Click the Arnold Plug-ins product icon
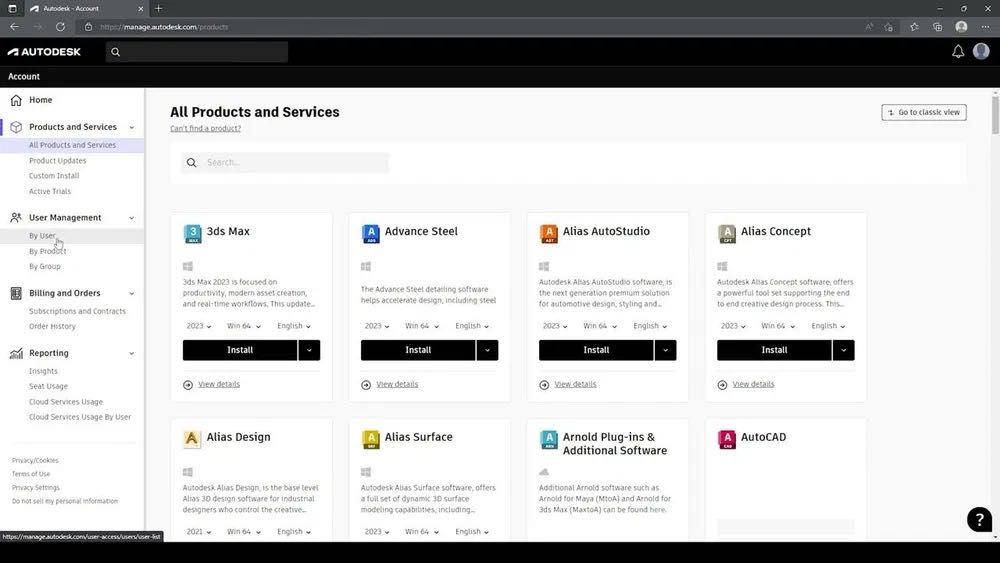 tap(549, 440)
